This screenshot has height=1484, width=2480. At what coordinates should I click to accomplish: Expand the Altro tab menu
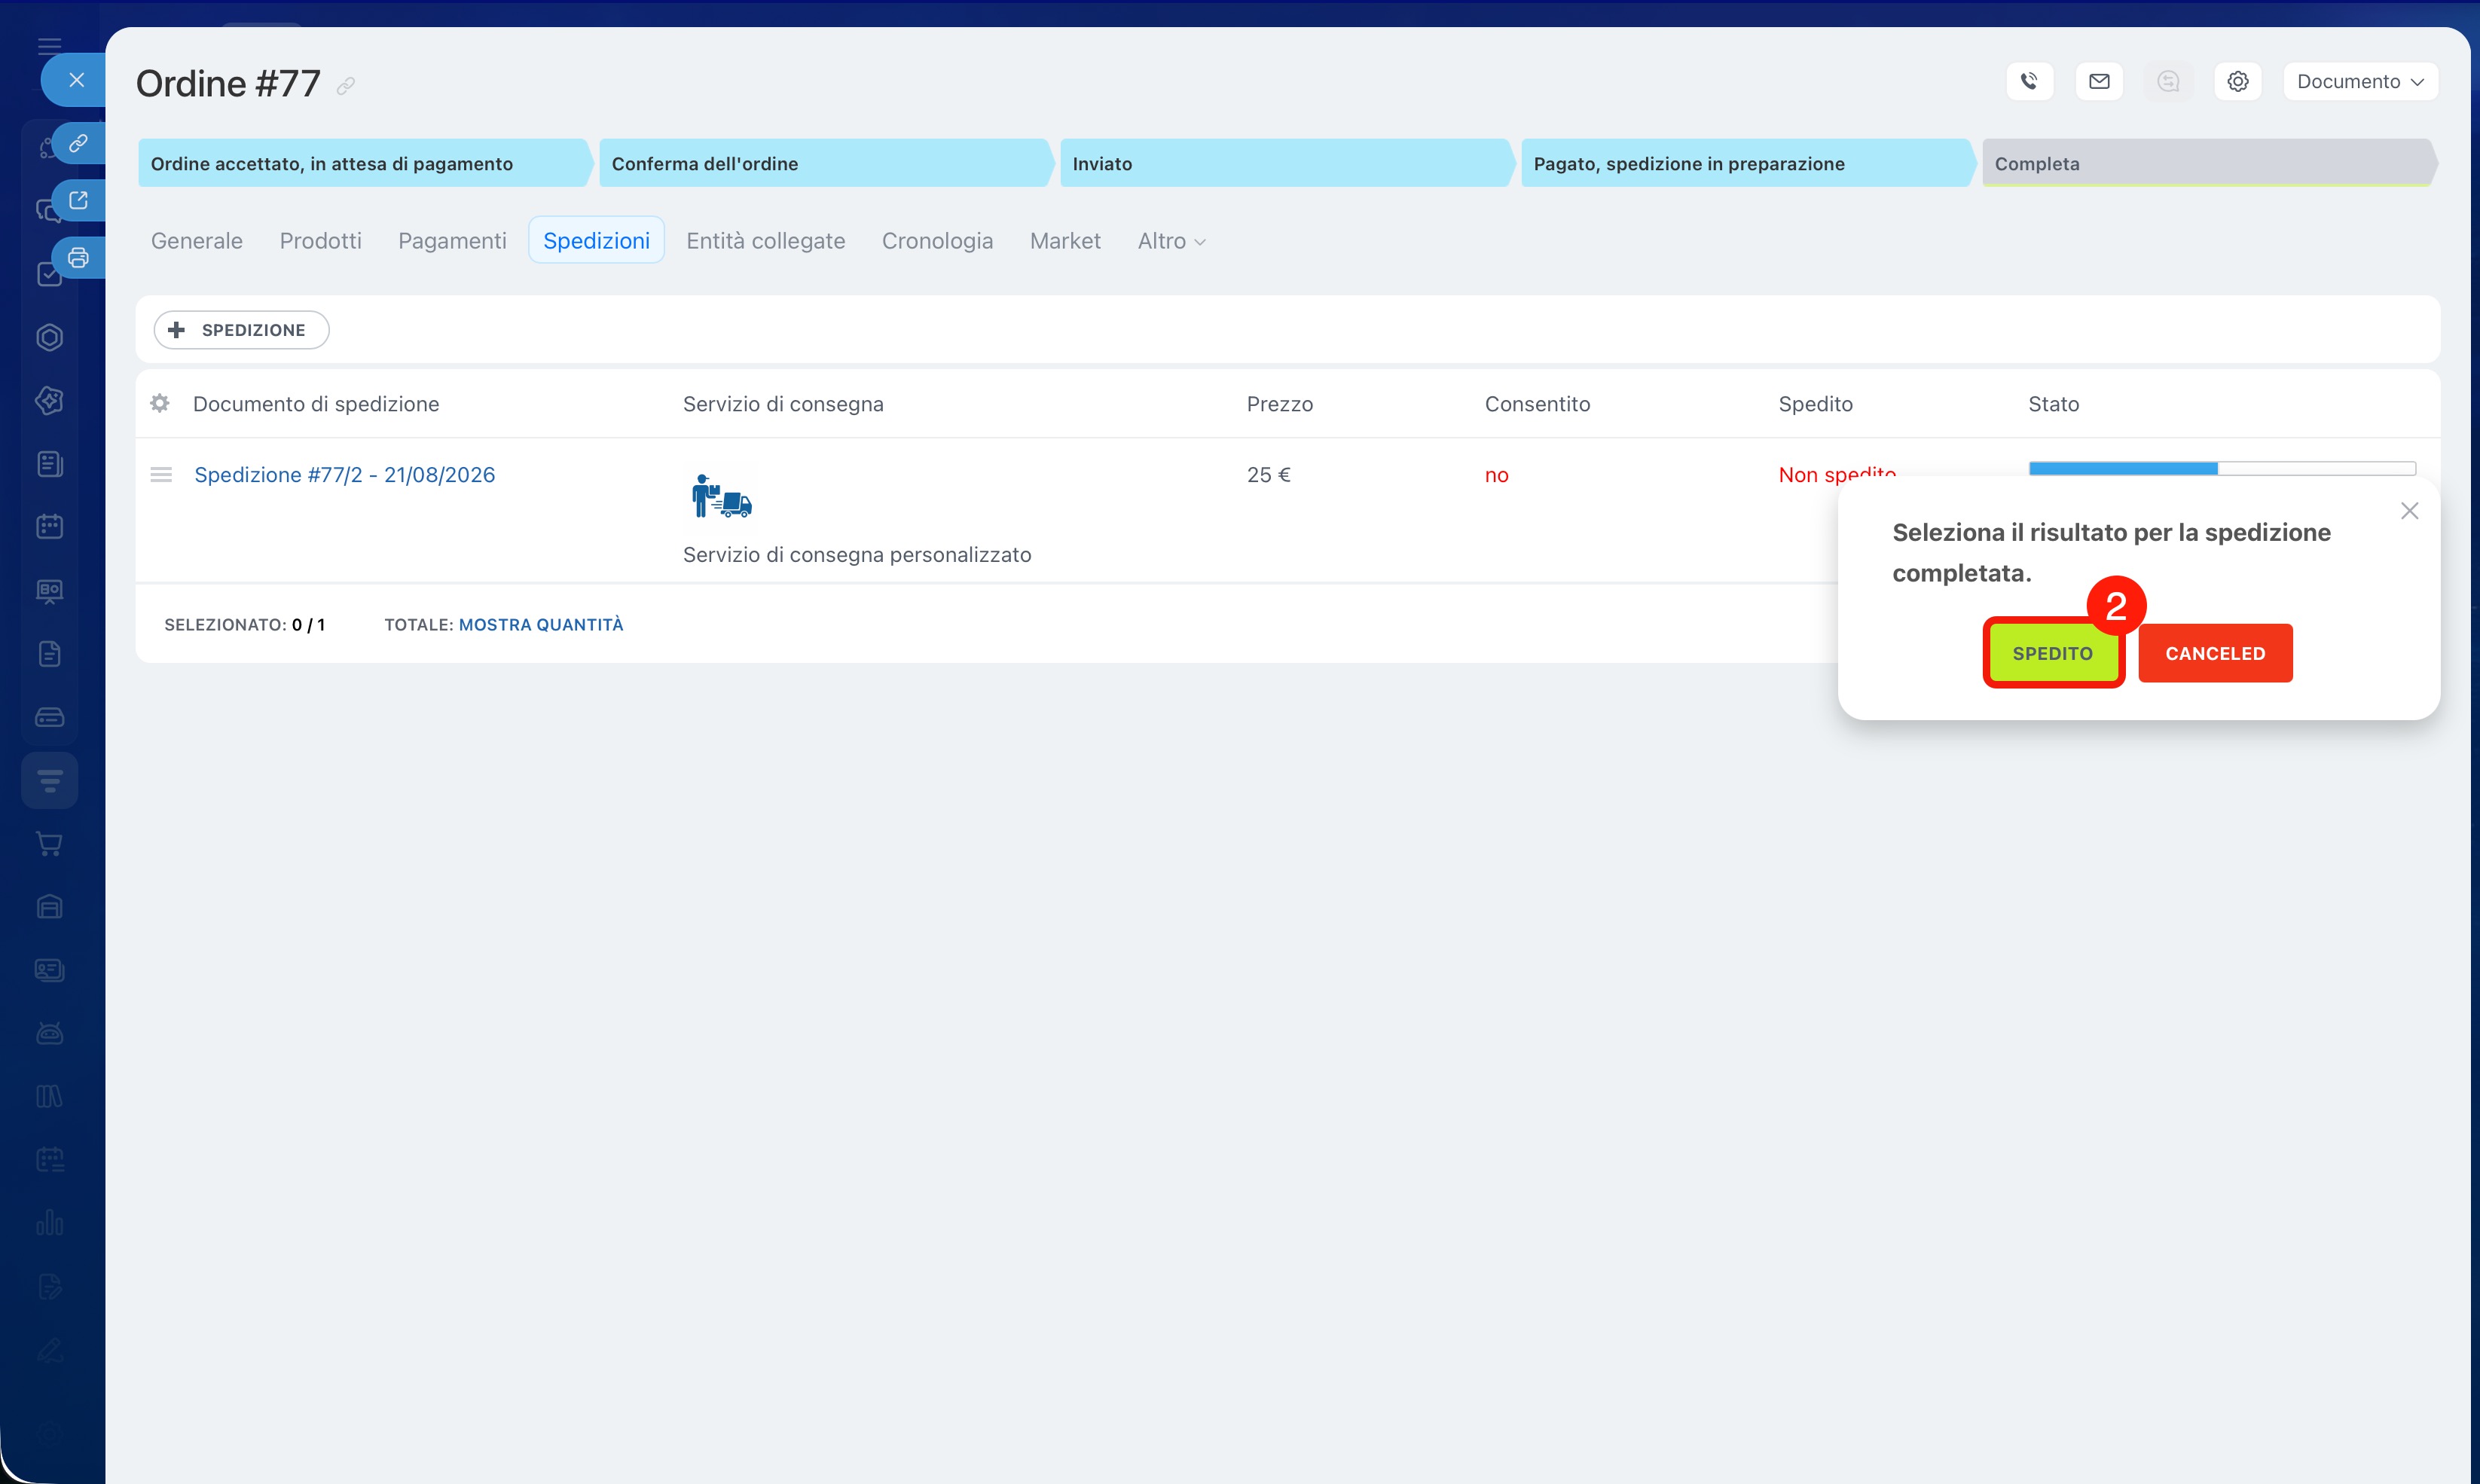point(1171,241)
